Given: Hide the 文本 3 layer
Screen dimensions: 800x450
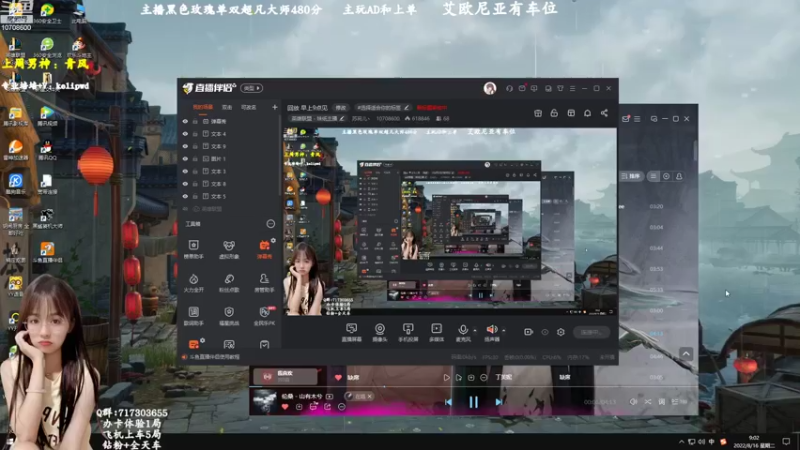Looking at the screenshot, I should pyautogui.click(x=185, y=171).
